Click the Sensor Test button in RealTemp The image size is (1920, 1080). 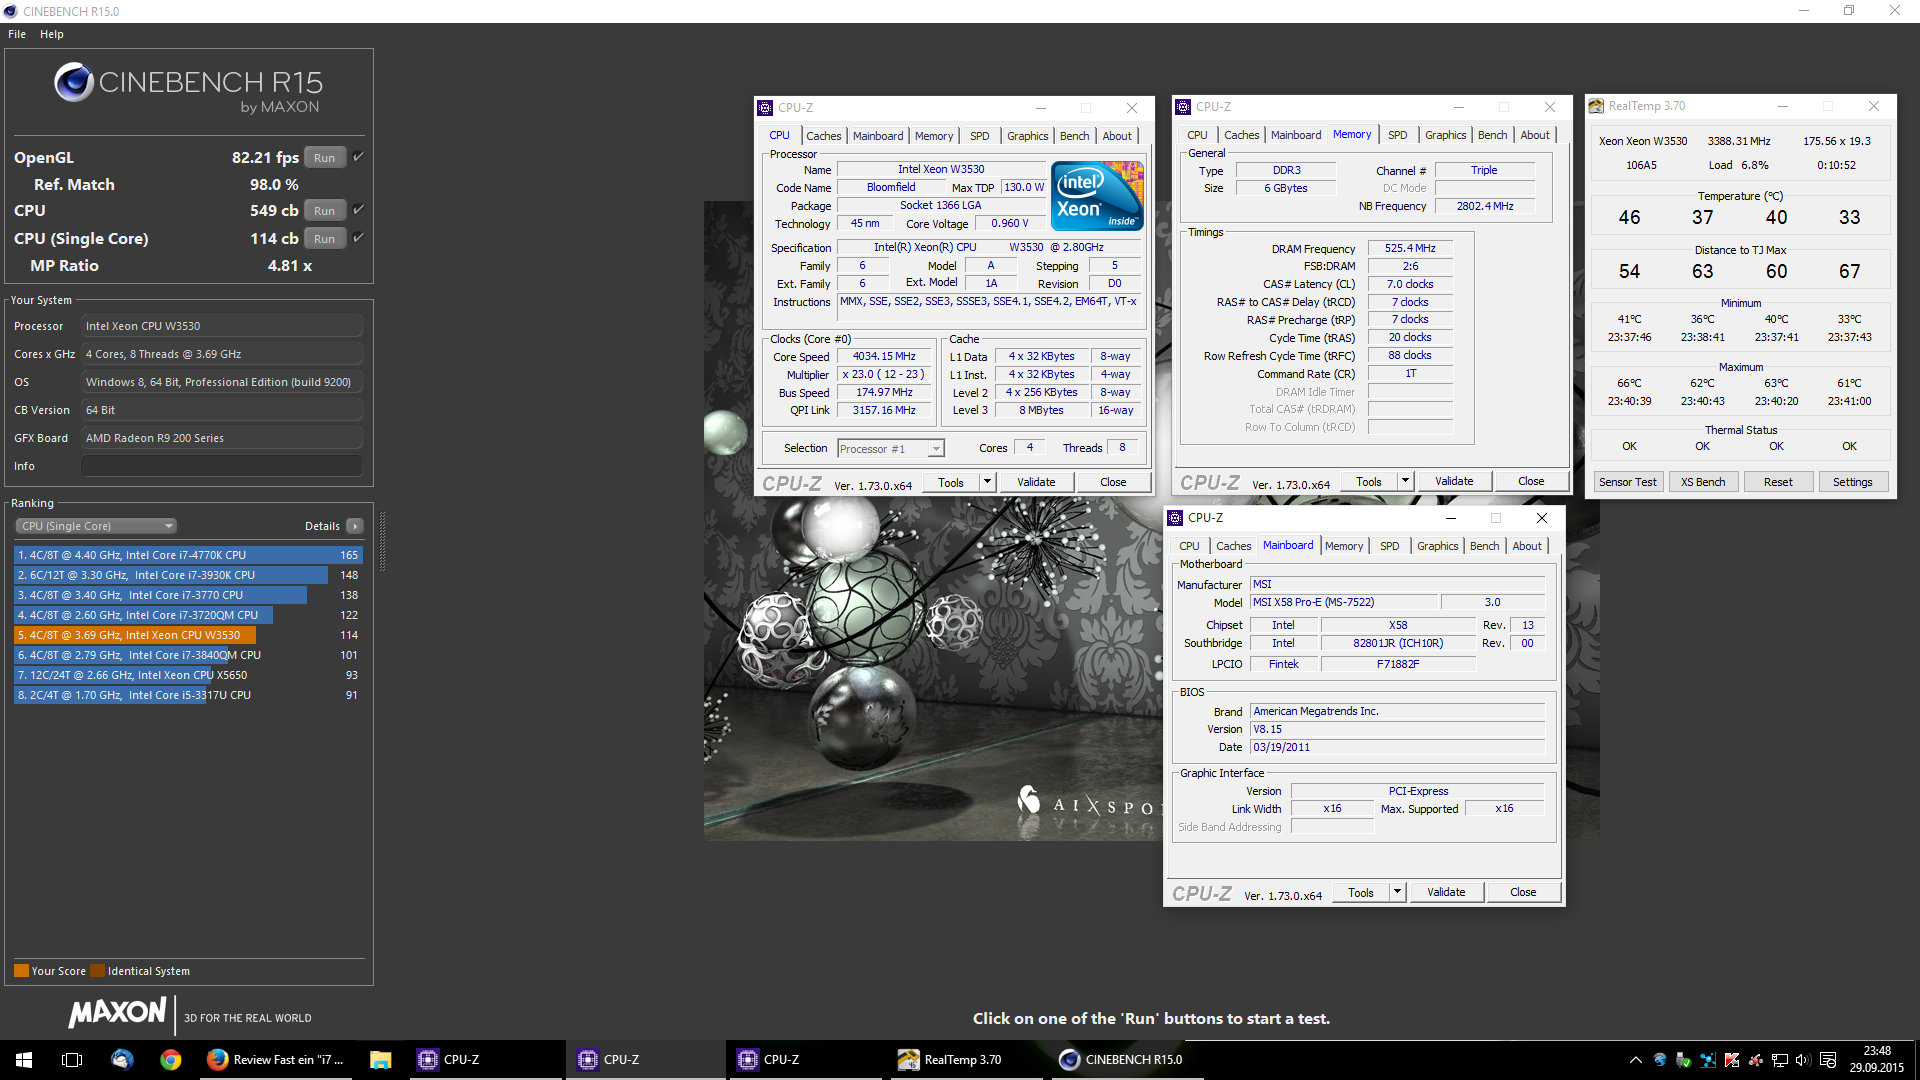pyautogui.click(x=1628, y=482)
